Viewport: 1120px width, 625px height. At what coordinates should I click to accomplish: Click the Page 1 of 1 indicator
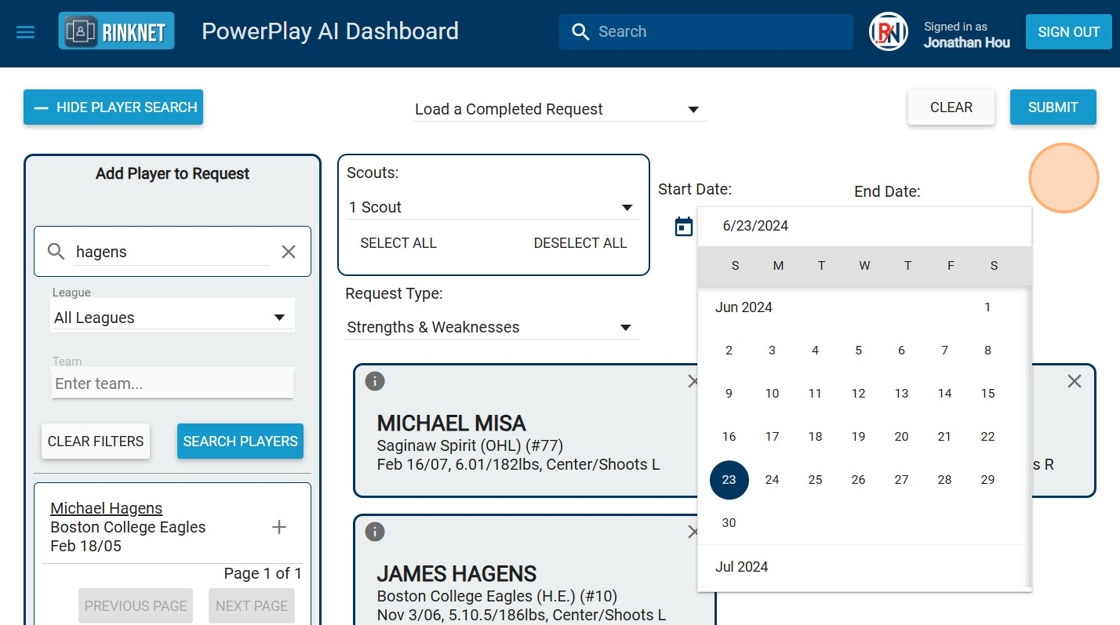click(x=262, y=574)
